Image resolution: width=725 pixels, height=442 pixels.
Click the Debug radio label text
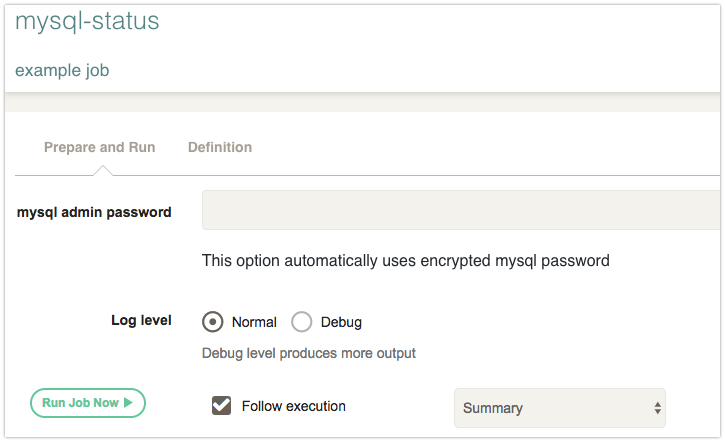[x=341, y=322]
